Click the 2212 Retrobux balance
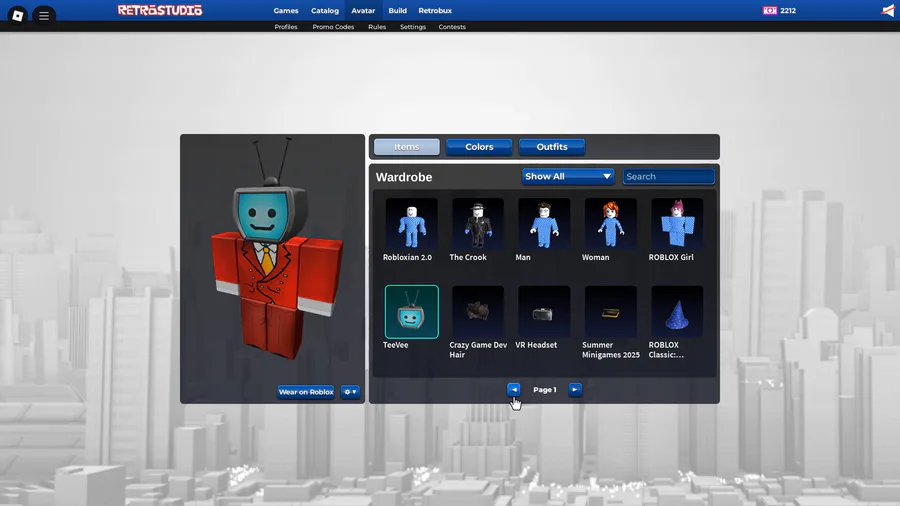The width and height of the screenshot is (900, 506). click(788, 10)
